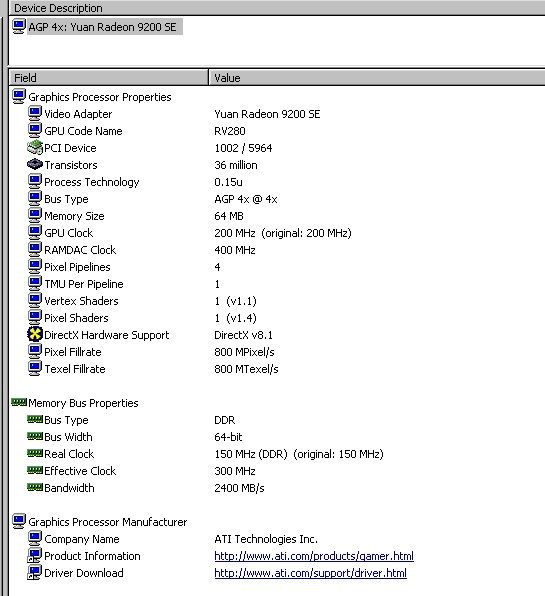This screenshot has height=596, width=545.
Task: Click the ATI Technologies Inc. value
Action: coord(266,539)
